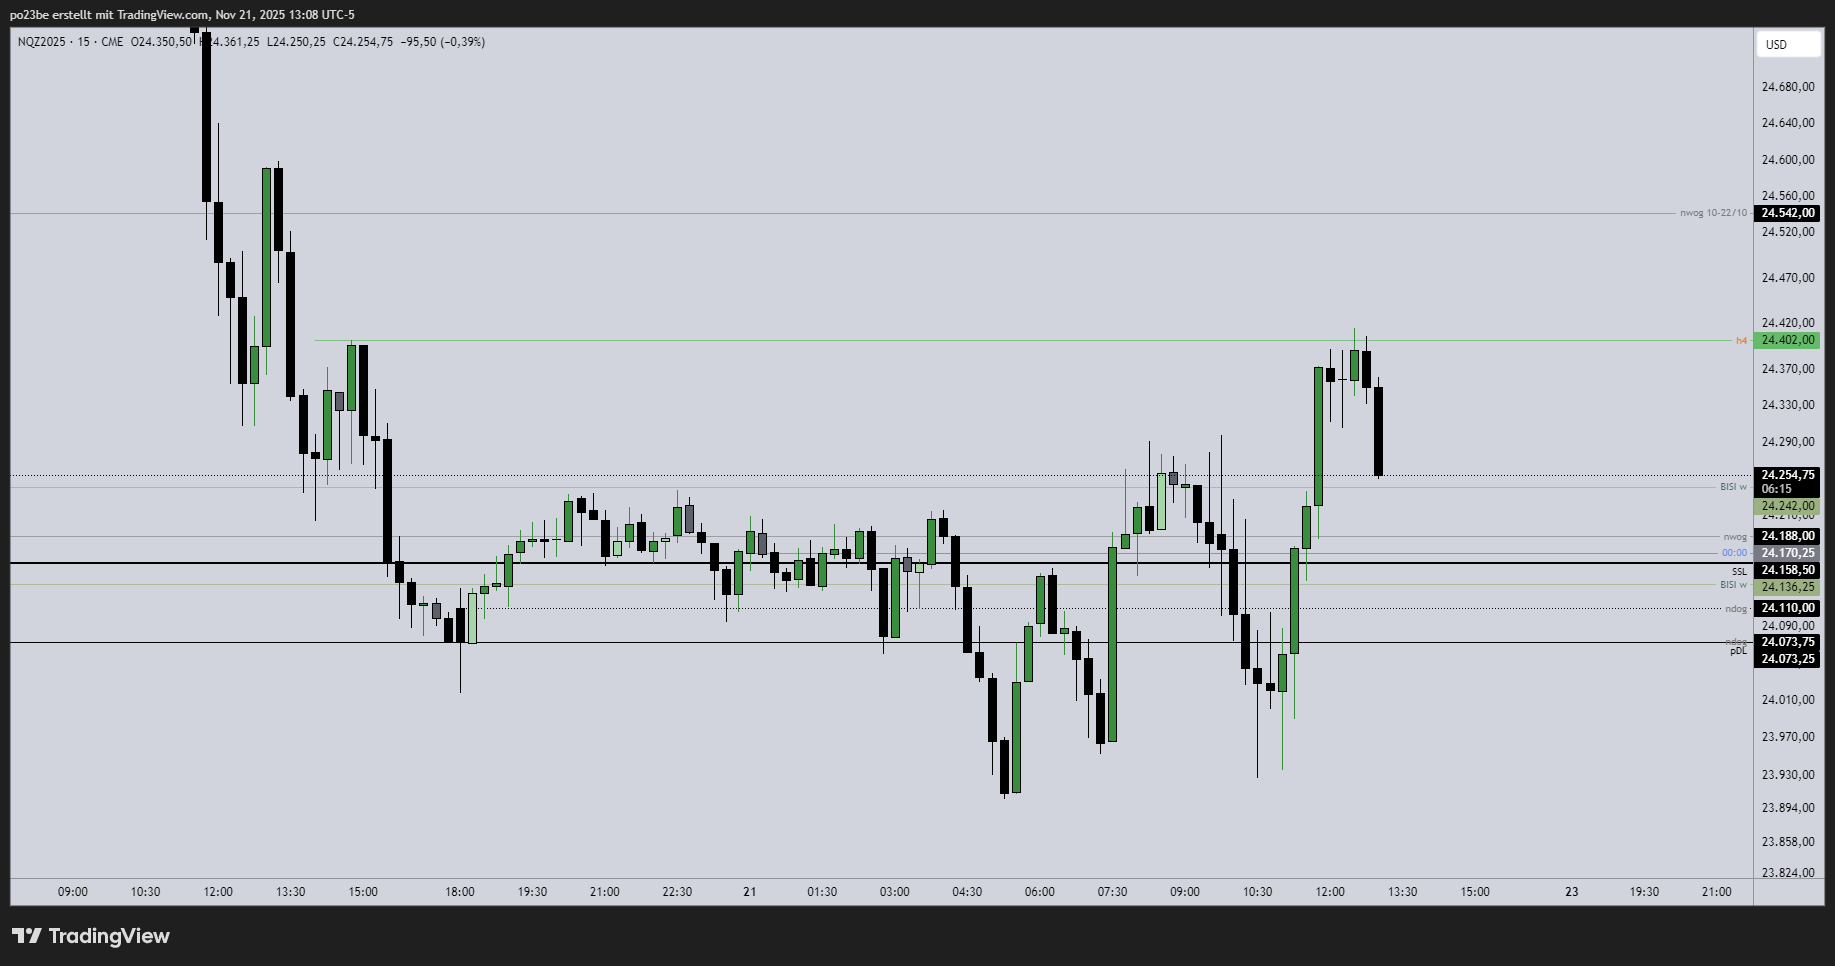Click the blue 00:00 line label
The height and width of the screenshot is (966, 1835).
1733,553
